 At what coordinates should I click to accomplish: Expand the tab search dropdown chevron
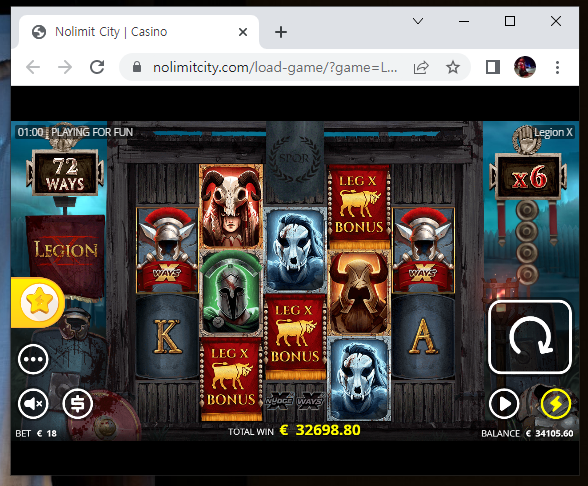[x=418, y=21]
